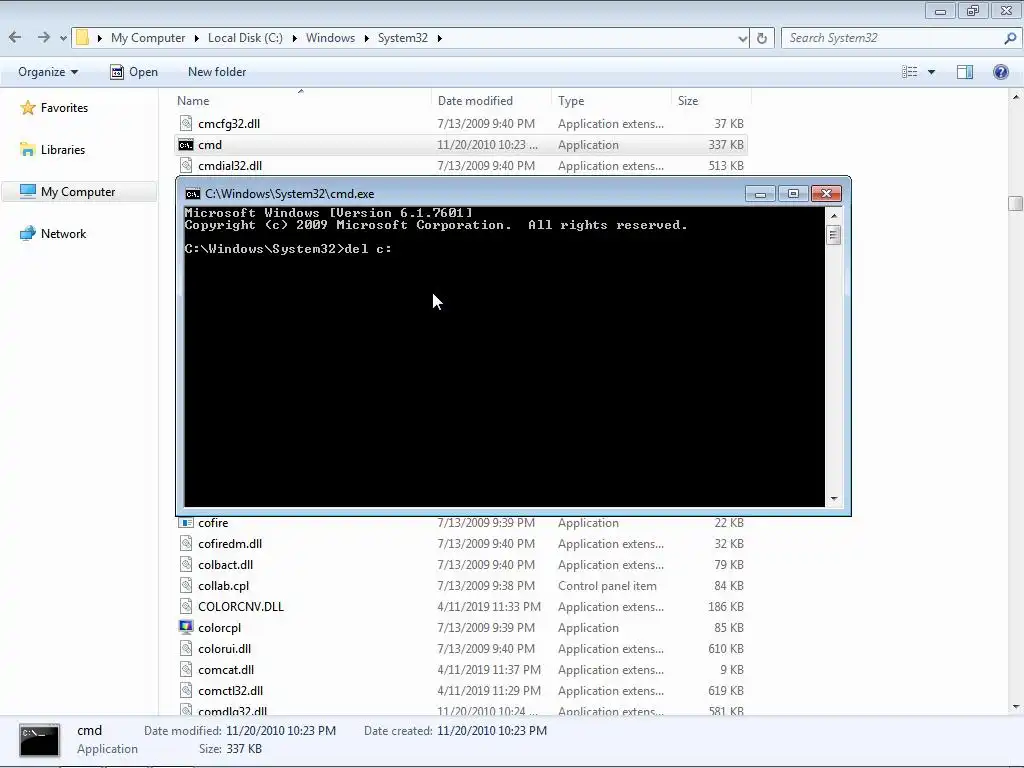The width and height of the screenshot is (1024, 768).
Task: Select Network in the navigation pane
Action: pyautogui.click(x=63, y=234)
